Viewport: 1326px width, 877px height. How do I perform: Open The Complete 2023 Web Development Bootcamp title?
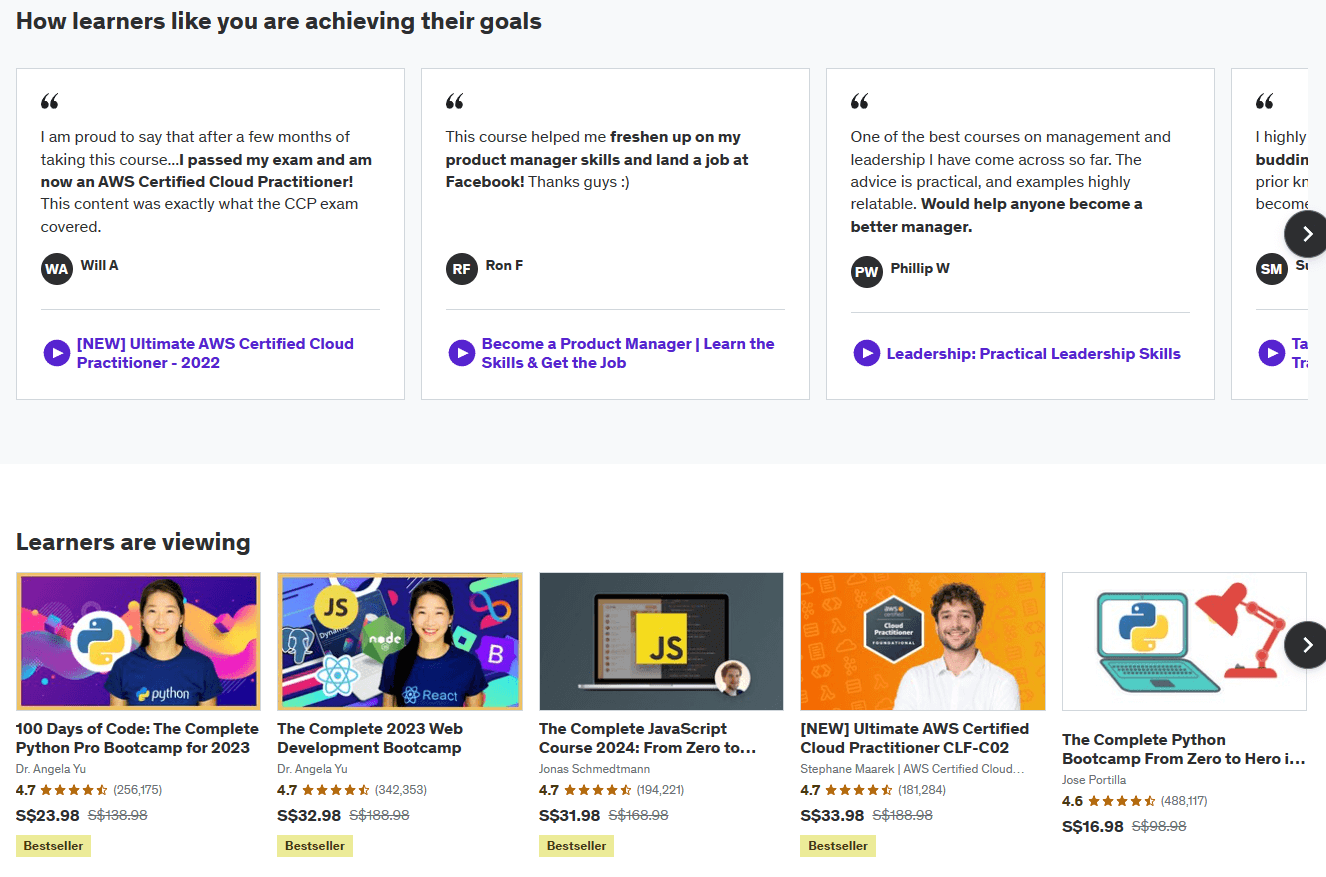[370, 738]
